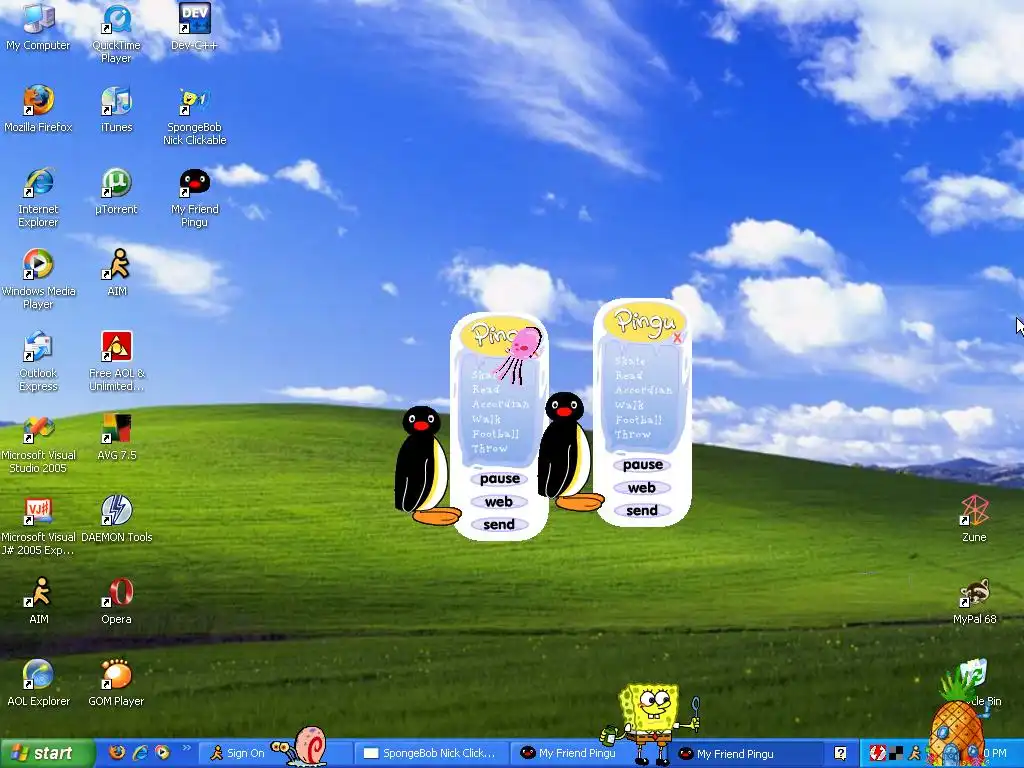1024x768 pixels.
Task: Click the Pingu penguin between the two panels
Action: click(567, 451)
